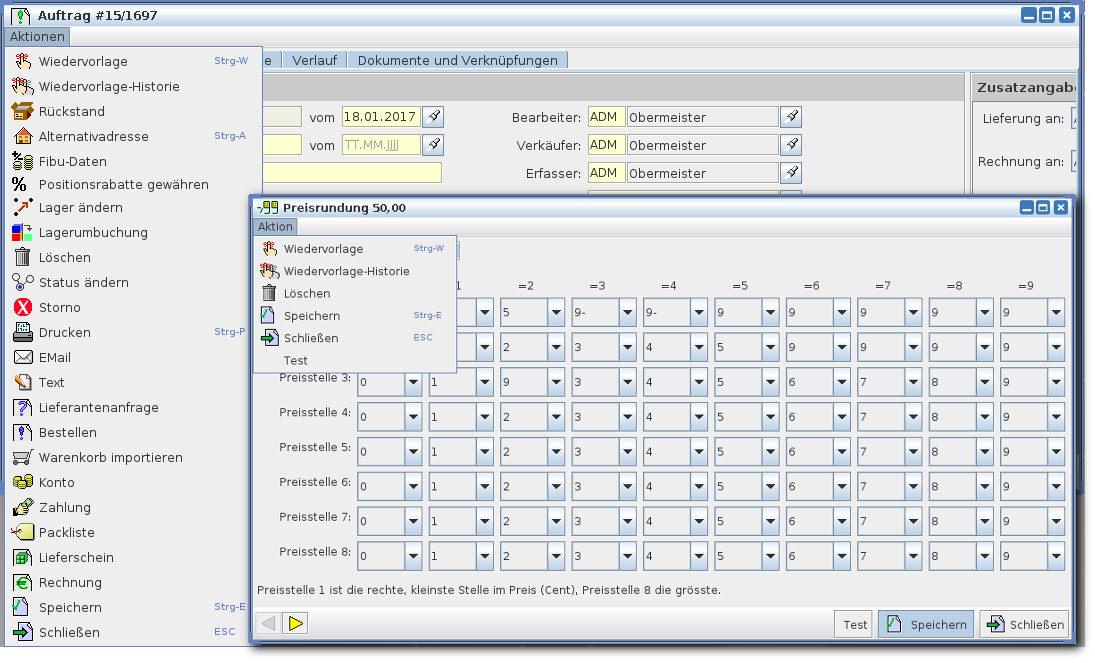Click the pin icon beside the Bearbeiter field
The image size is (1095, 663).
[790, 117]
